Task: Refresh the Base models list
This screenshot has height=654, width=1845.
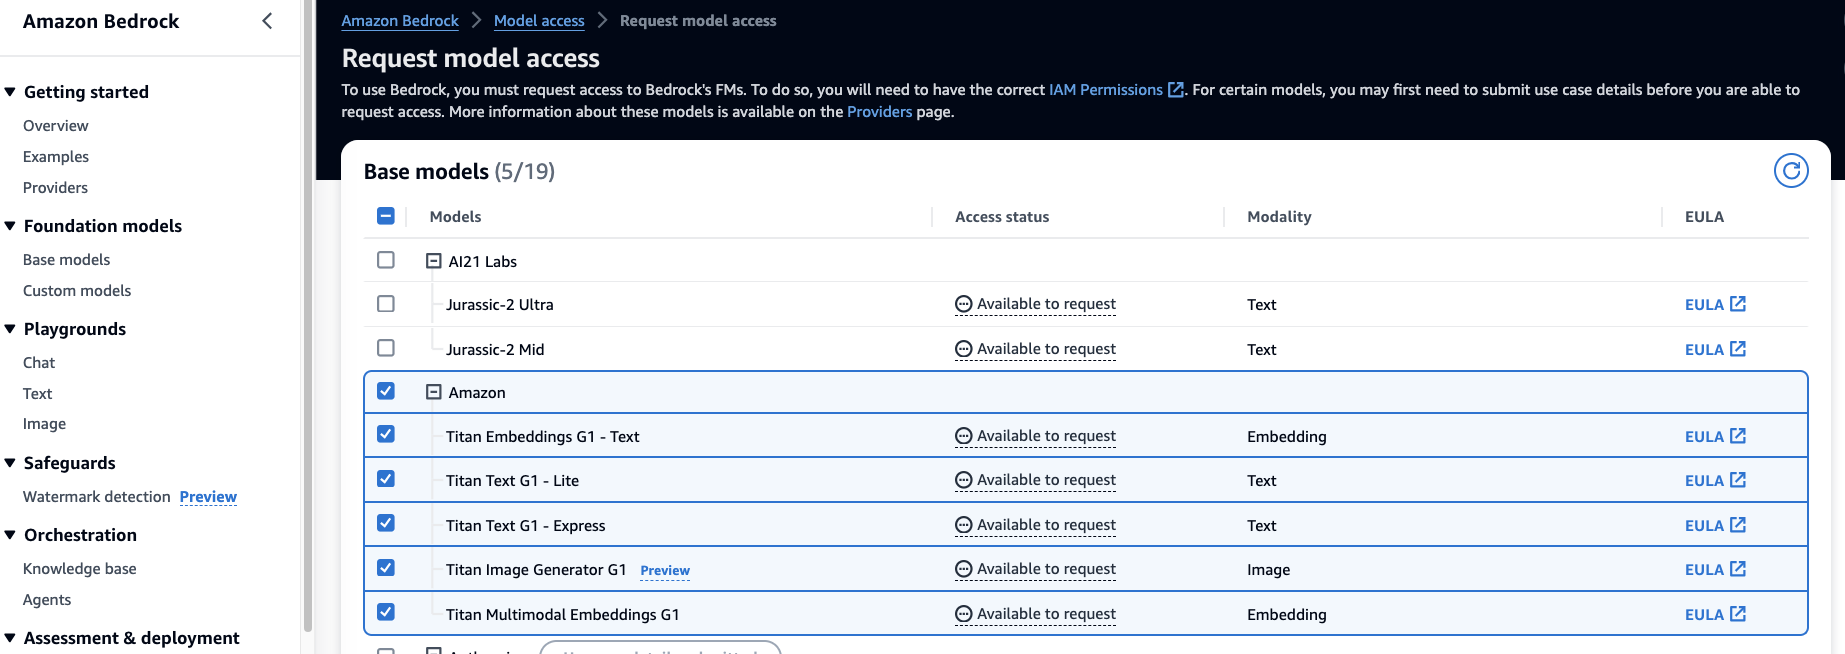Action: (1791, 171)
